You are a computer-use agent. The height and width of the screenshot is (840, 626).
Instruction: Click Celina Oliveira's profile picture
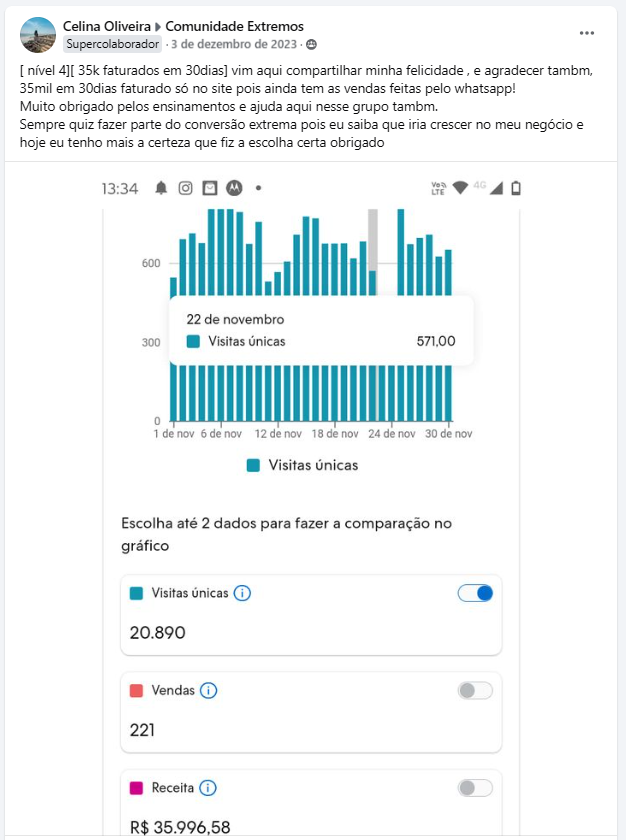click(x=38, y=35)
